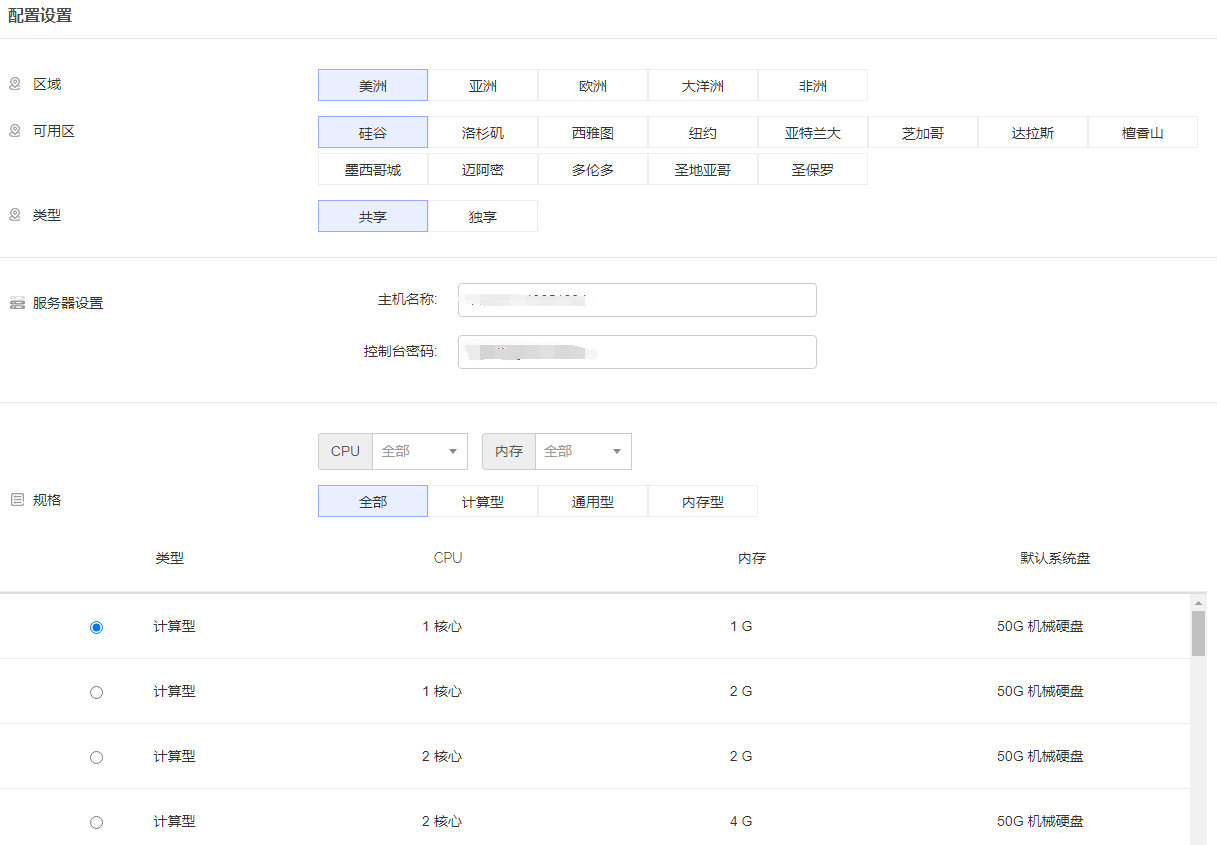
Task: Open the CPU filter dropdown
Action: coord(419,451)
